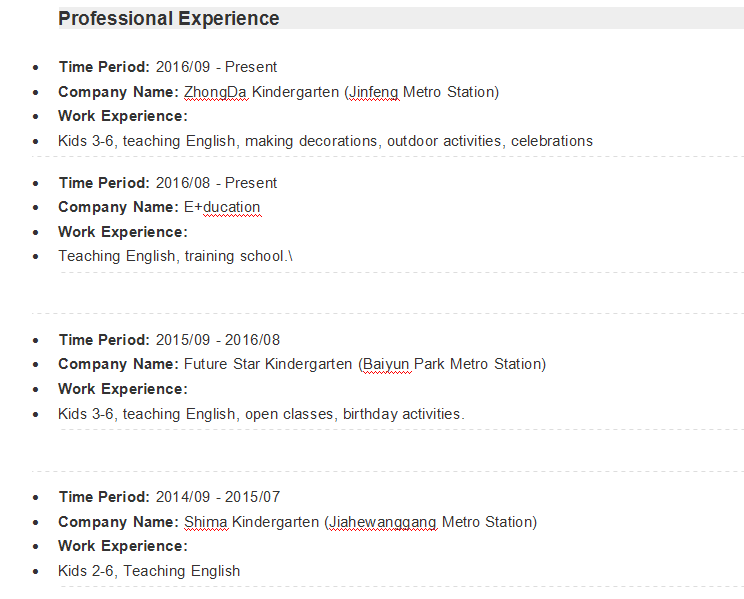Screen dimensions: 744x599
Task: Click the line mentioning outdoor activities, celebrations
Action: tap(325, 141)
